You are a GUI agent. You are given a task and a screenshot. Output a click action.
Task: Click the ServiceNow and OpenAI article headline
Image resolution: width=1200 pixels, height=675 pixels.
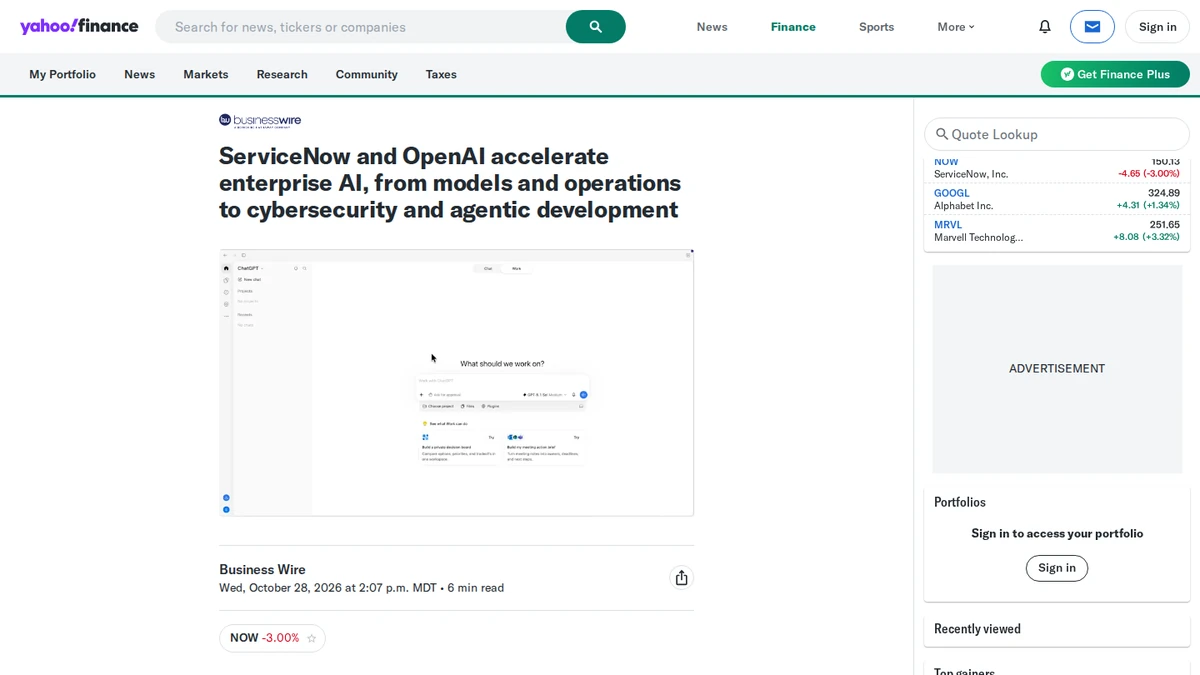point(450,183)
